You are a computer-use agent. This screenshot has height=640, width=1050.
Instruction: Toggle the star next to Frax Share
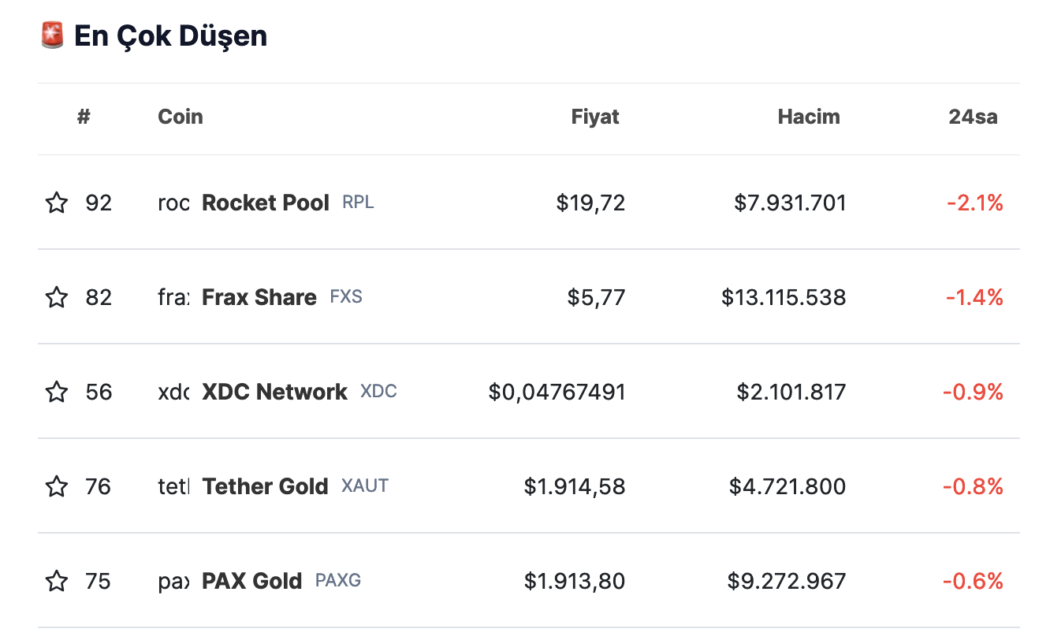pyautogui.click(x=56, y=297)
